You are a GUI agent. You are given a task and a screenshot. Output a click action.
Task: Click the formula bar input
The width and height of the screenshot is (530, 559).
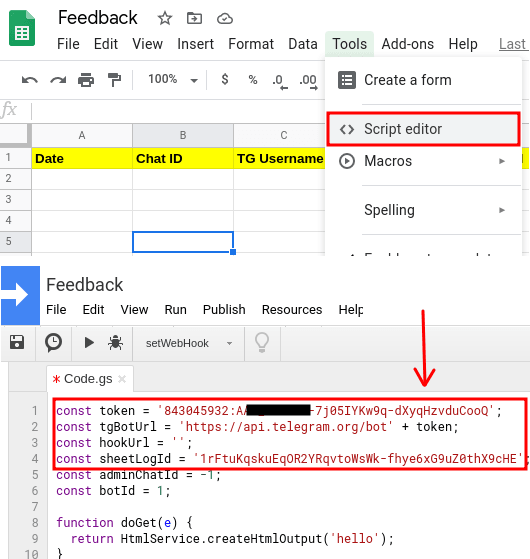click(x=178, y=110)
